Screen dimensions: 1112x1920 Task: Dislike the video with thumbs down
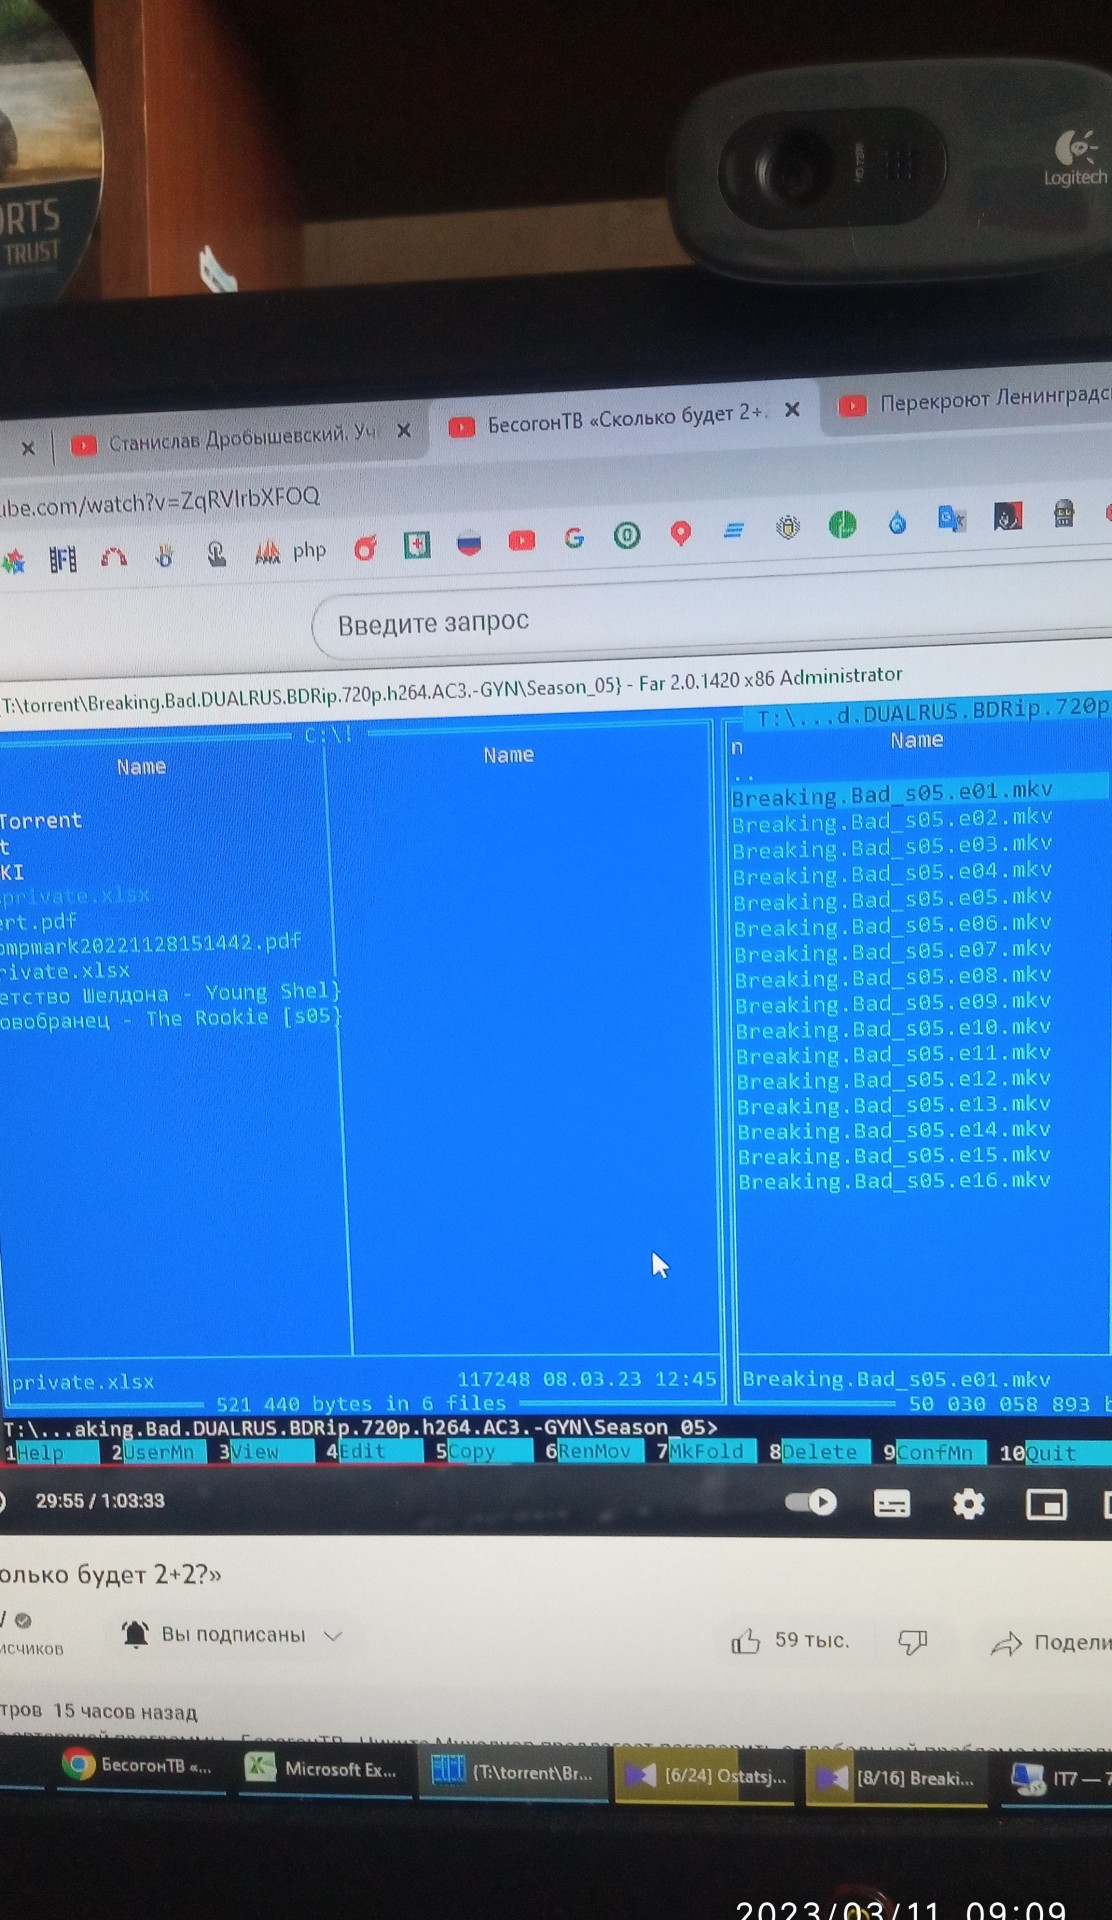(x=912, y=1642)
